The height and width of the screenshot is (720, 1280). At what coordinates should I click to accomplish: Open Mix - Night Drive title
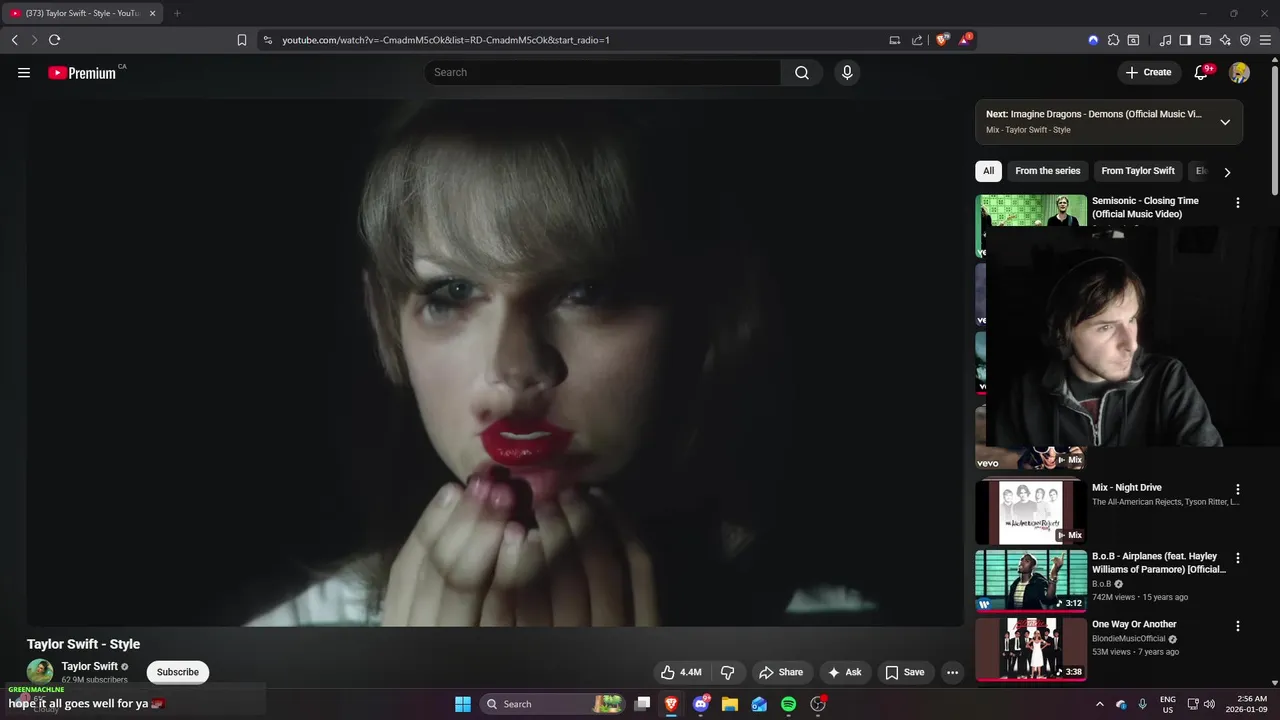tap(1126, 488)
